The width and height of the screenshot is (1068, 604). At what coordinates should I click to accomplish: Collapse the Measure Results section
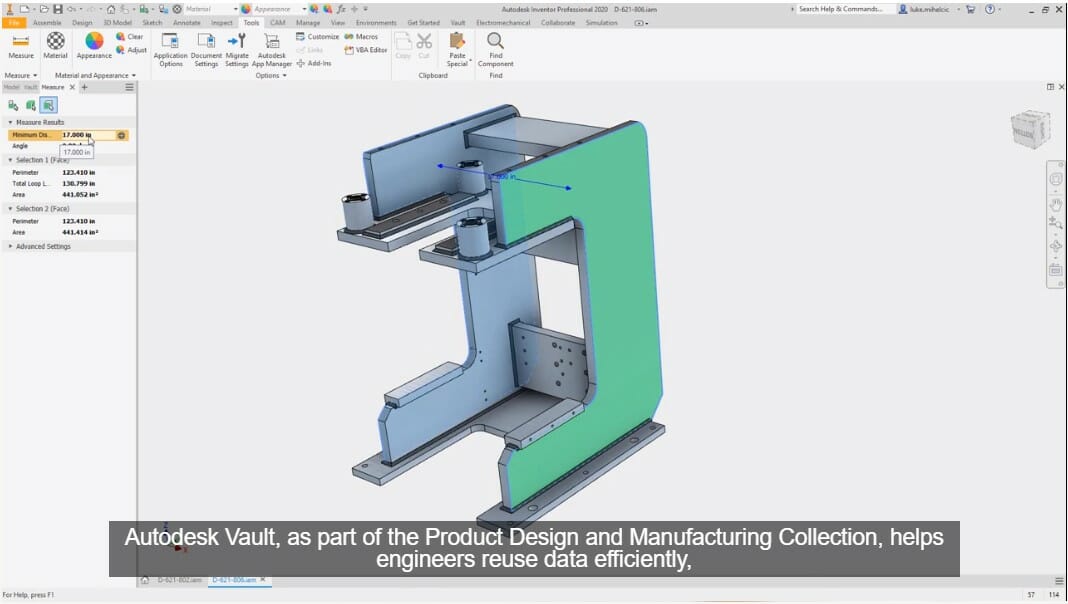click(11, 121)
